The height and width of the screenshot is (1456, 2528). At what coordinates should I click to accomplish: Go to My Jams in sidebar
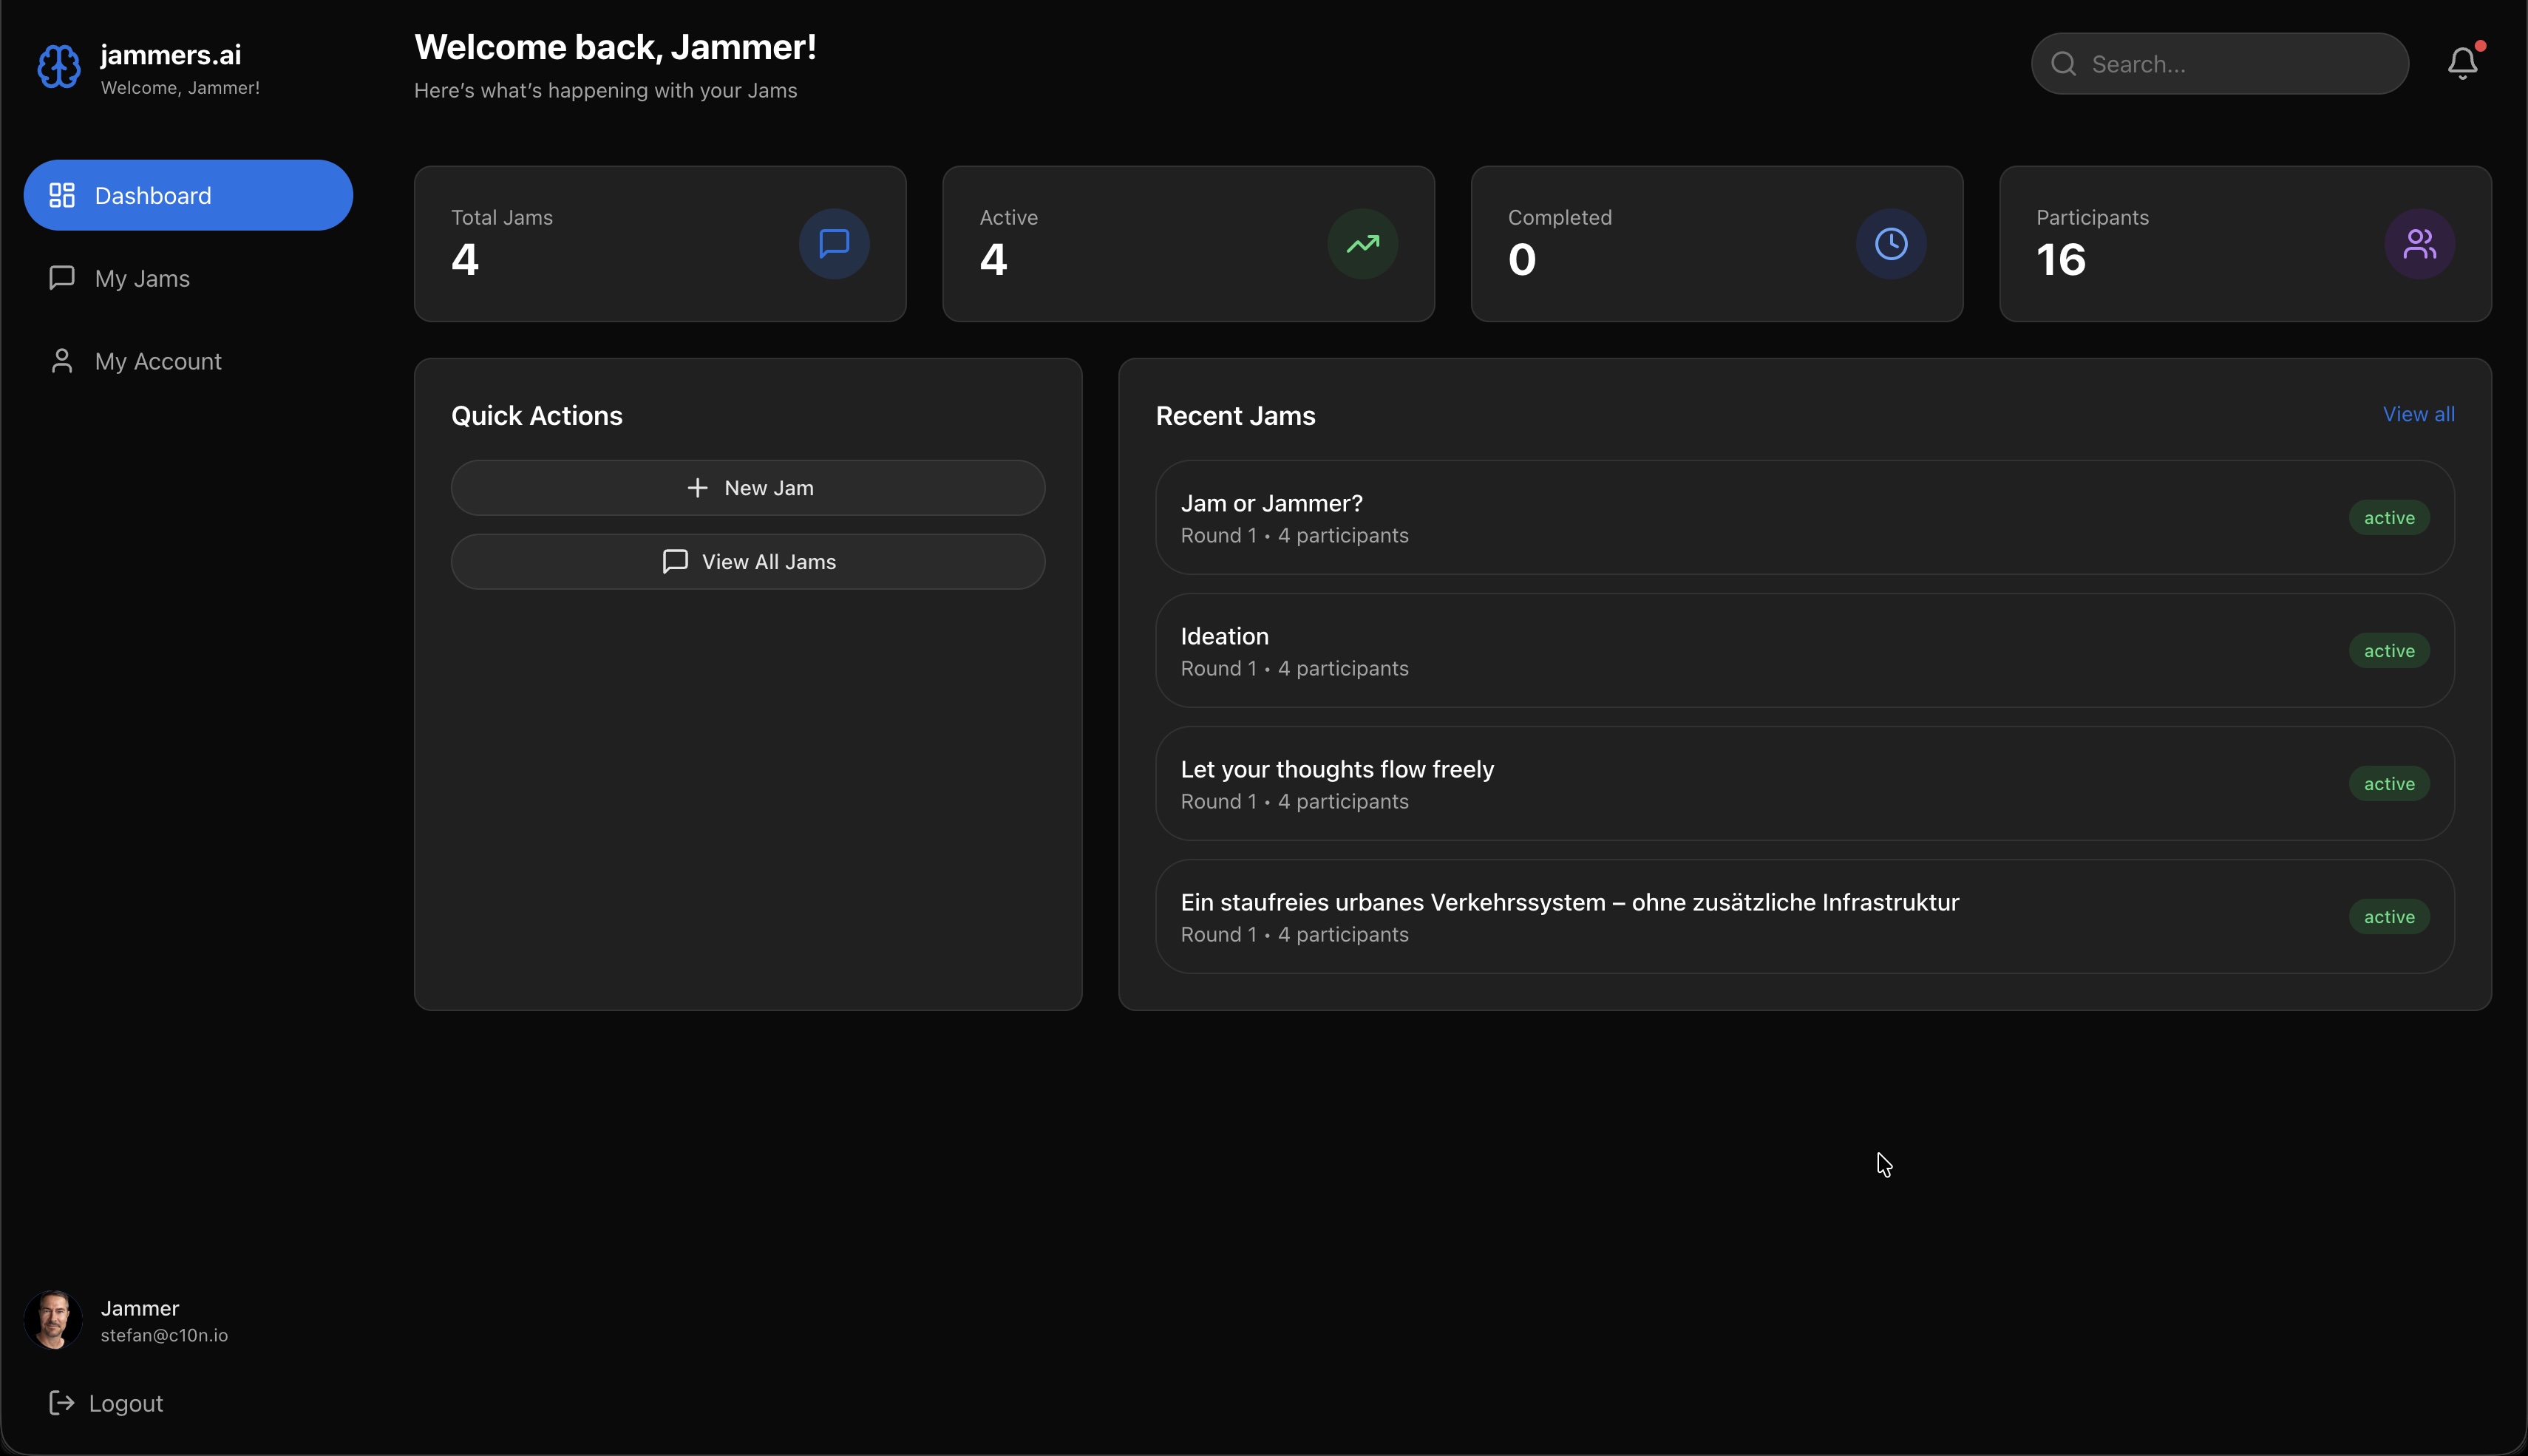(x=188, y=278)
